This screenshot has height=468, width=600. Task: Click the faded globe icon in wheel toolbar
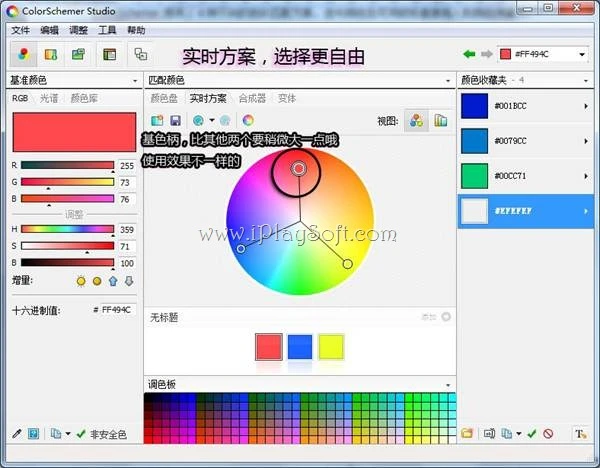[x=225, y=121]
